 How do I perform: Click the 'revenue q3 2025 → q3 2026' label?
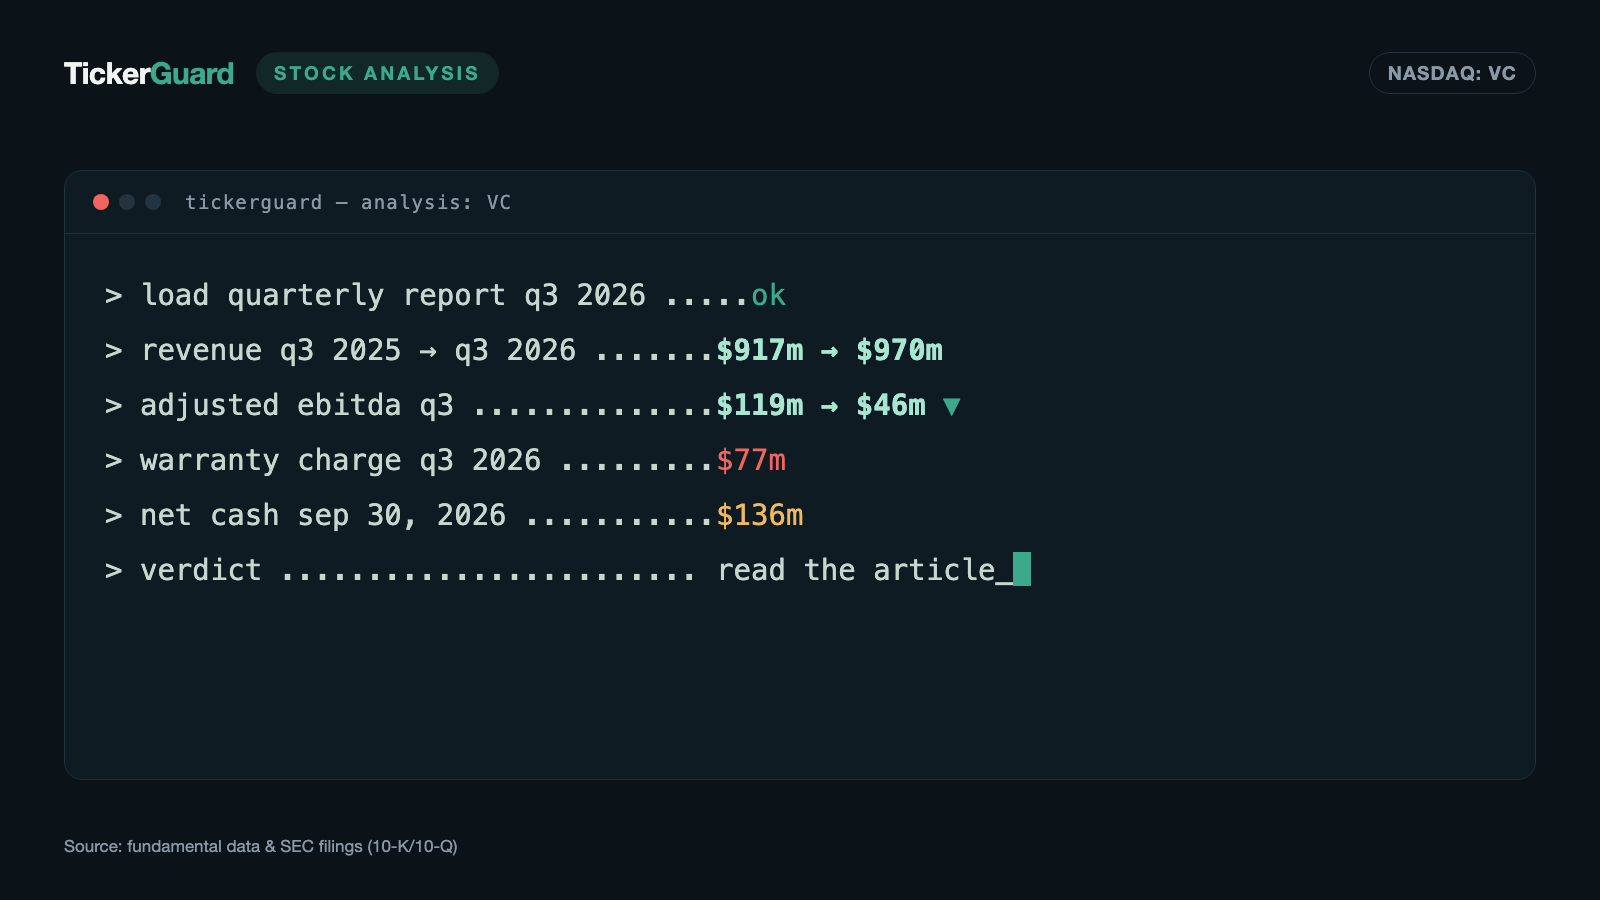[x=358, y=350]
